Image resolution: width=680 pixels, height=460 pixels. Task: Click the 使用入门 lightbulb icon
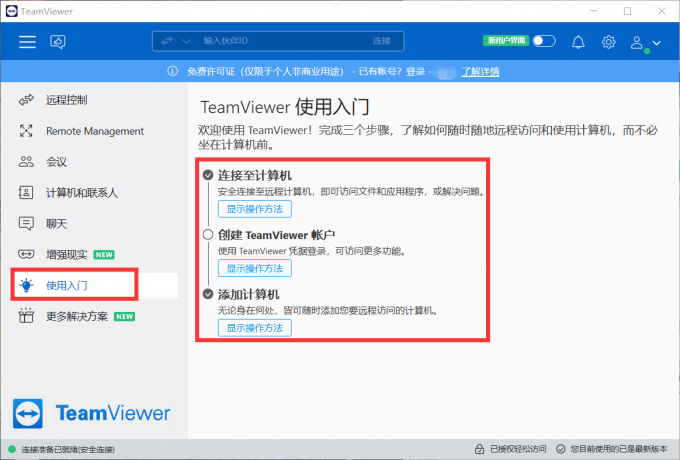(x=26, y=285)
